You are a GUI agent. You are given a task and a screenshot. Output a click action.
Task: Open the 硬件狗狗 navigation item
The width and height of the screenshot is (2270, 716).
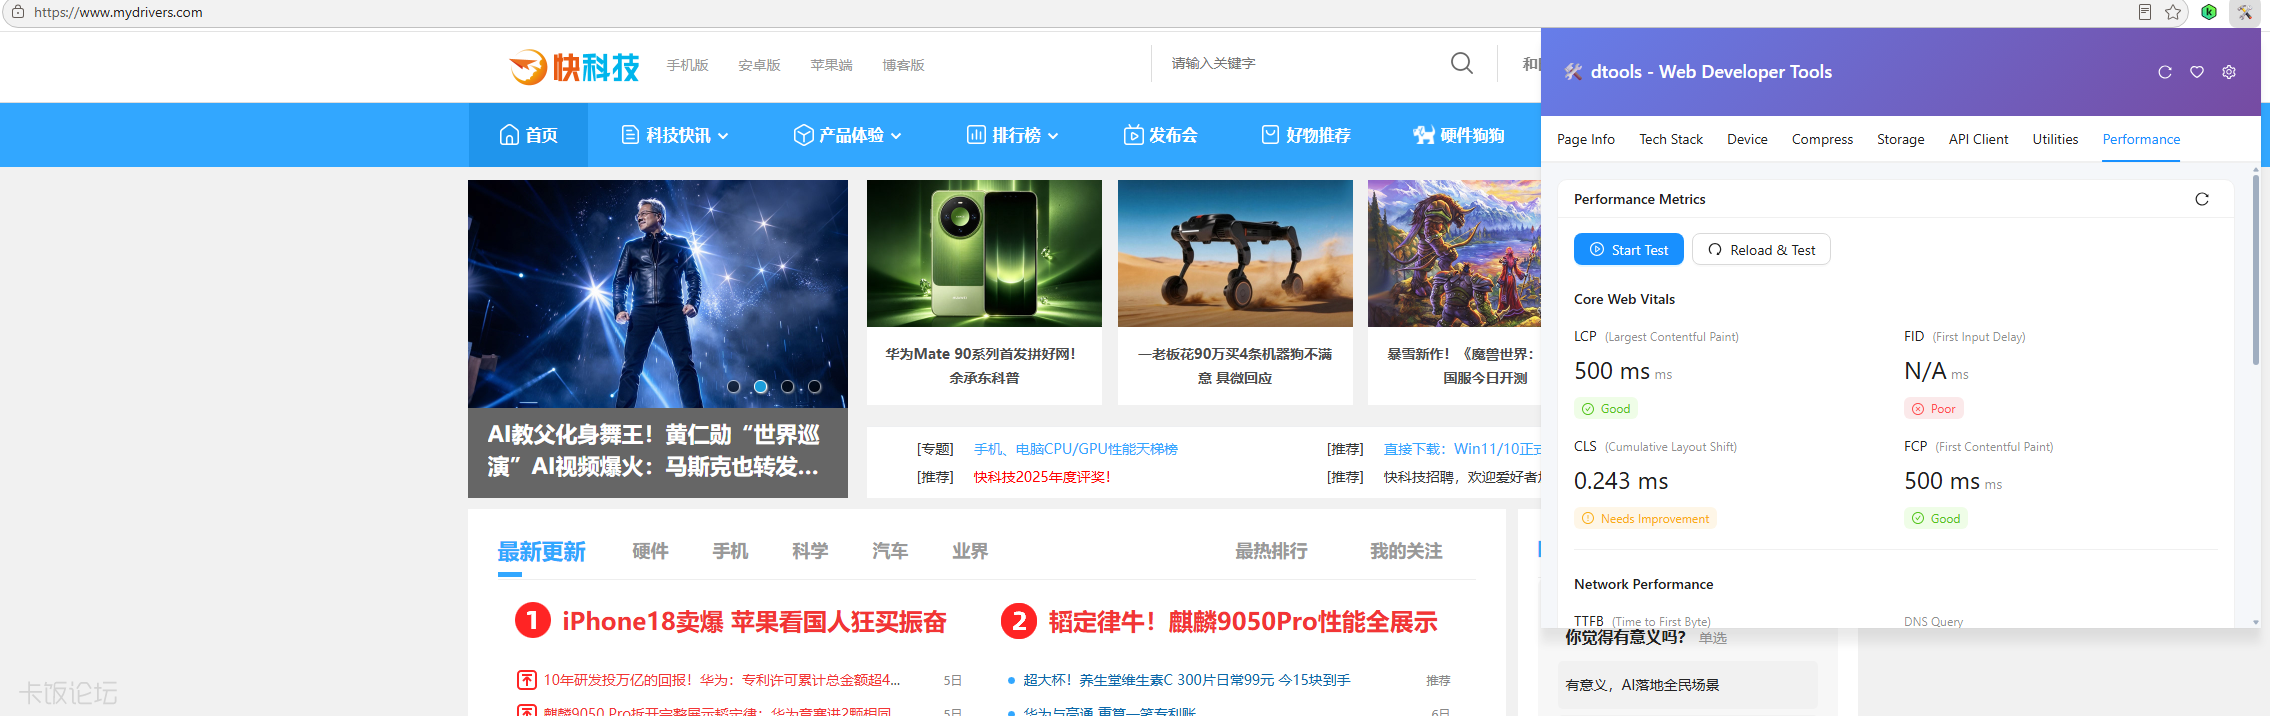[x=1459, y=135]
